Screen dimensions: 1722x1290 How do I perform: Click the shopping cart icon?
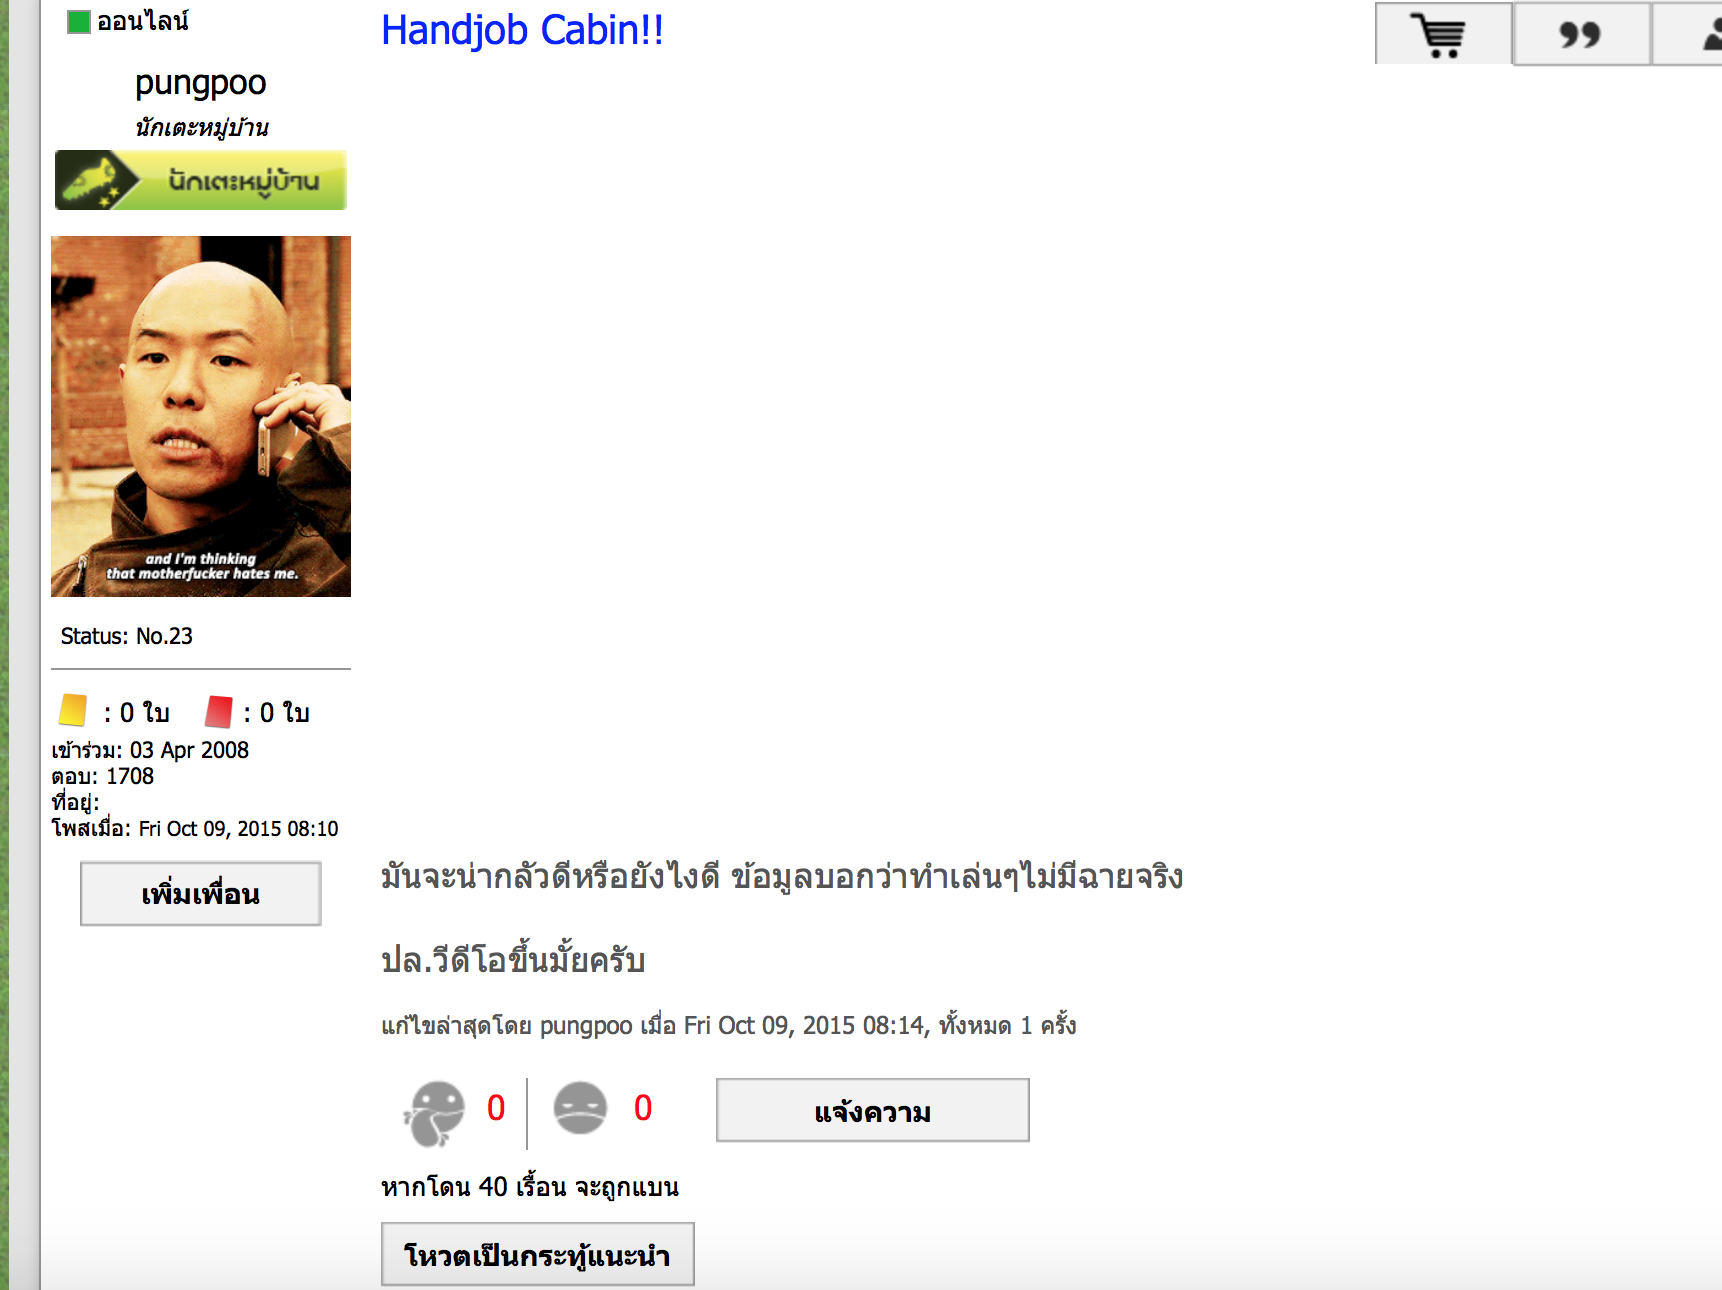(x=1443, y=35)
